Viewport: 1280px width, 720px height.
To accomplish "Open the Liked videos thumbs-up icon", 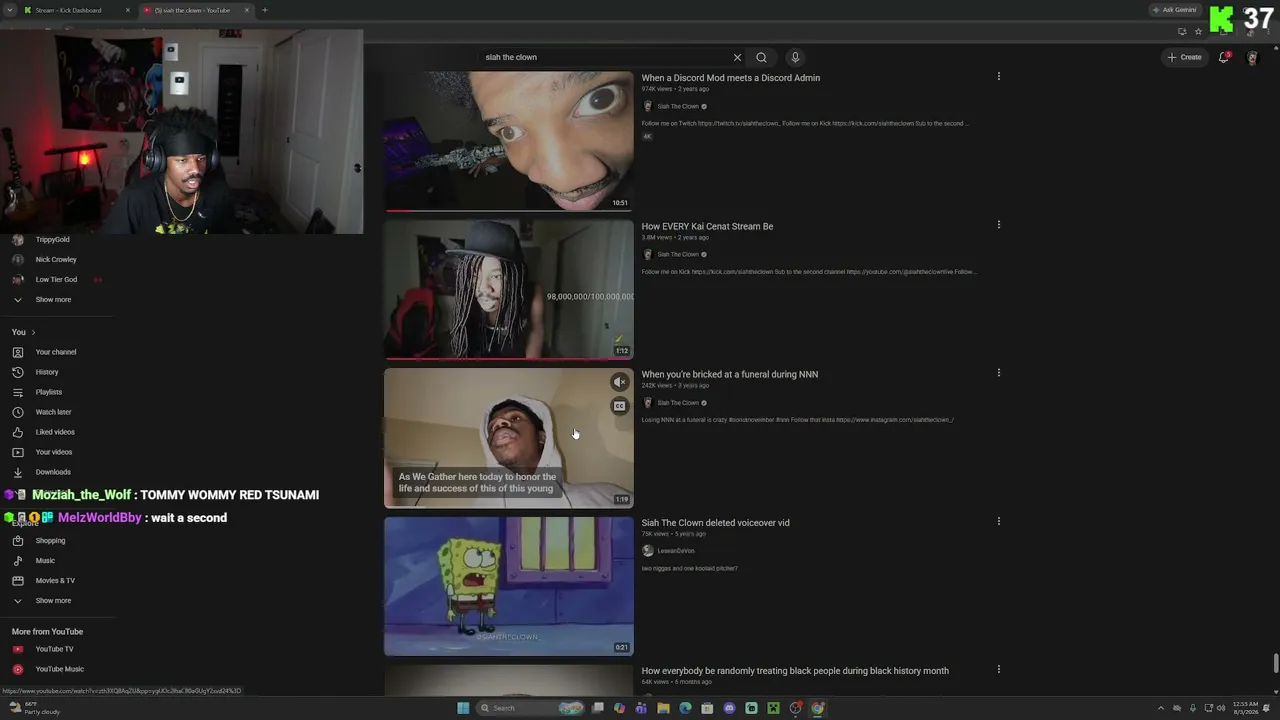I will pos(18,432).
